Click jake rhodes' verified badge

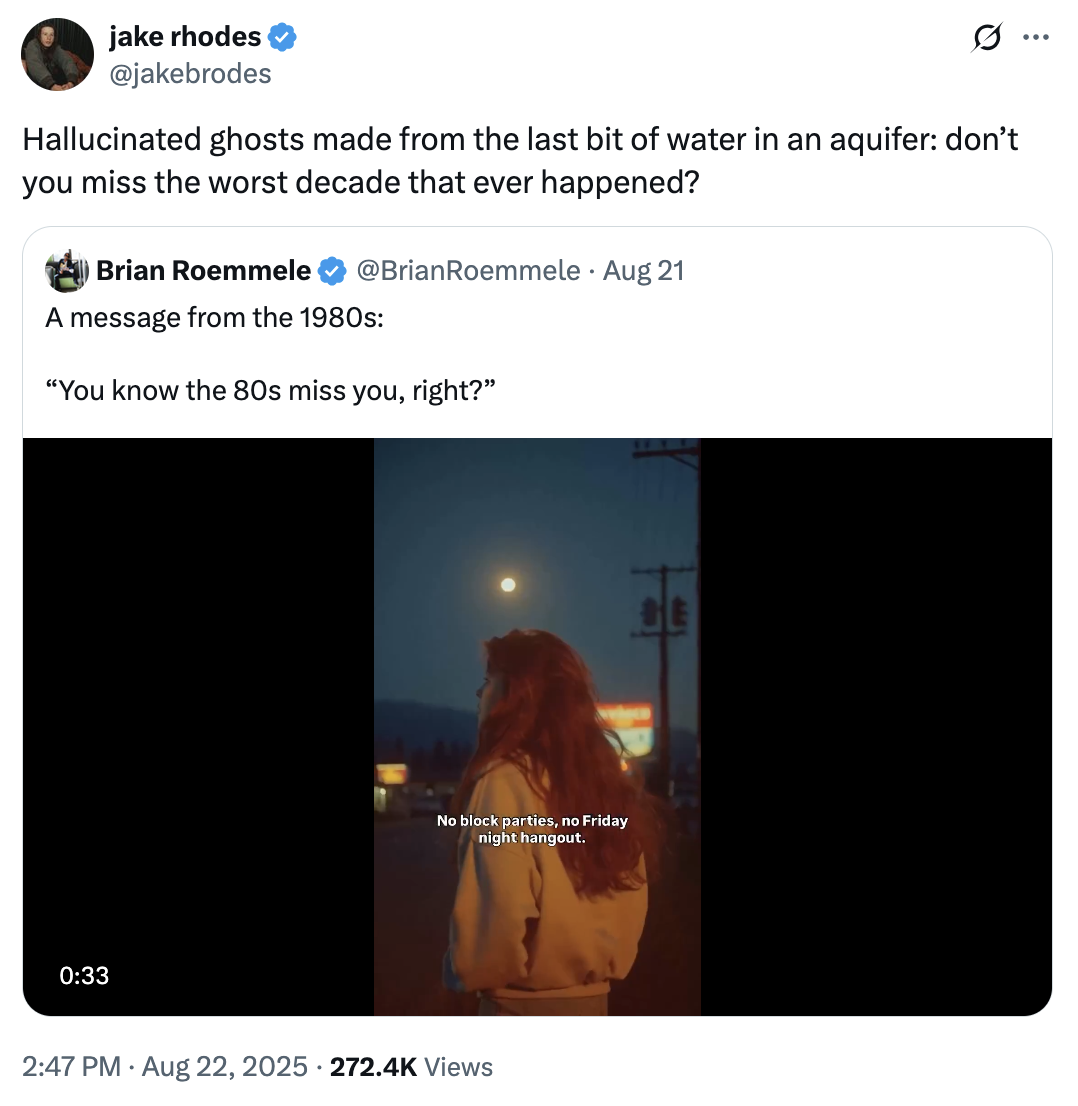click(282, 36)
